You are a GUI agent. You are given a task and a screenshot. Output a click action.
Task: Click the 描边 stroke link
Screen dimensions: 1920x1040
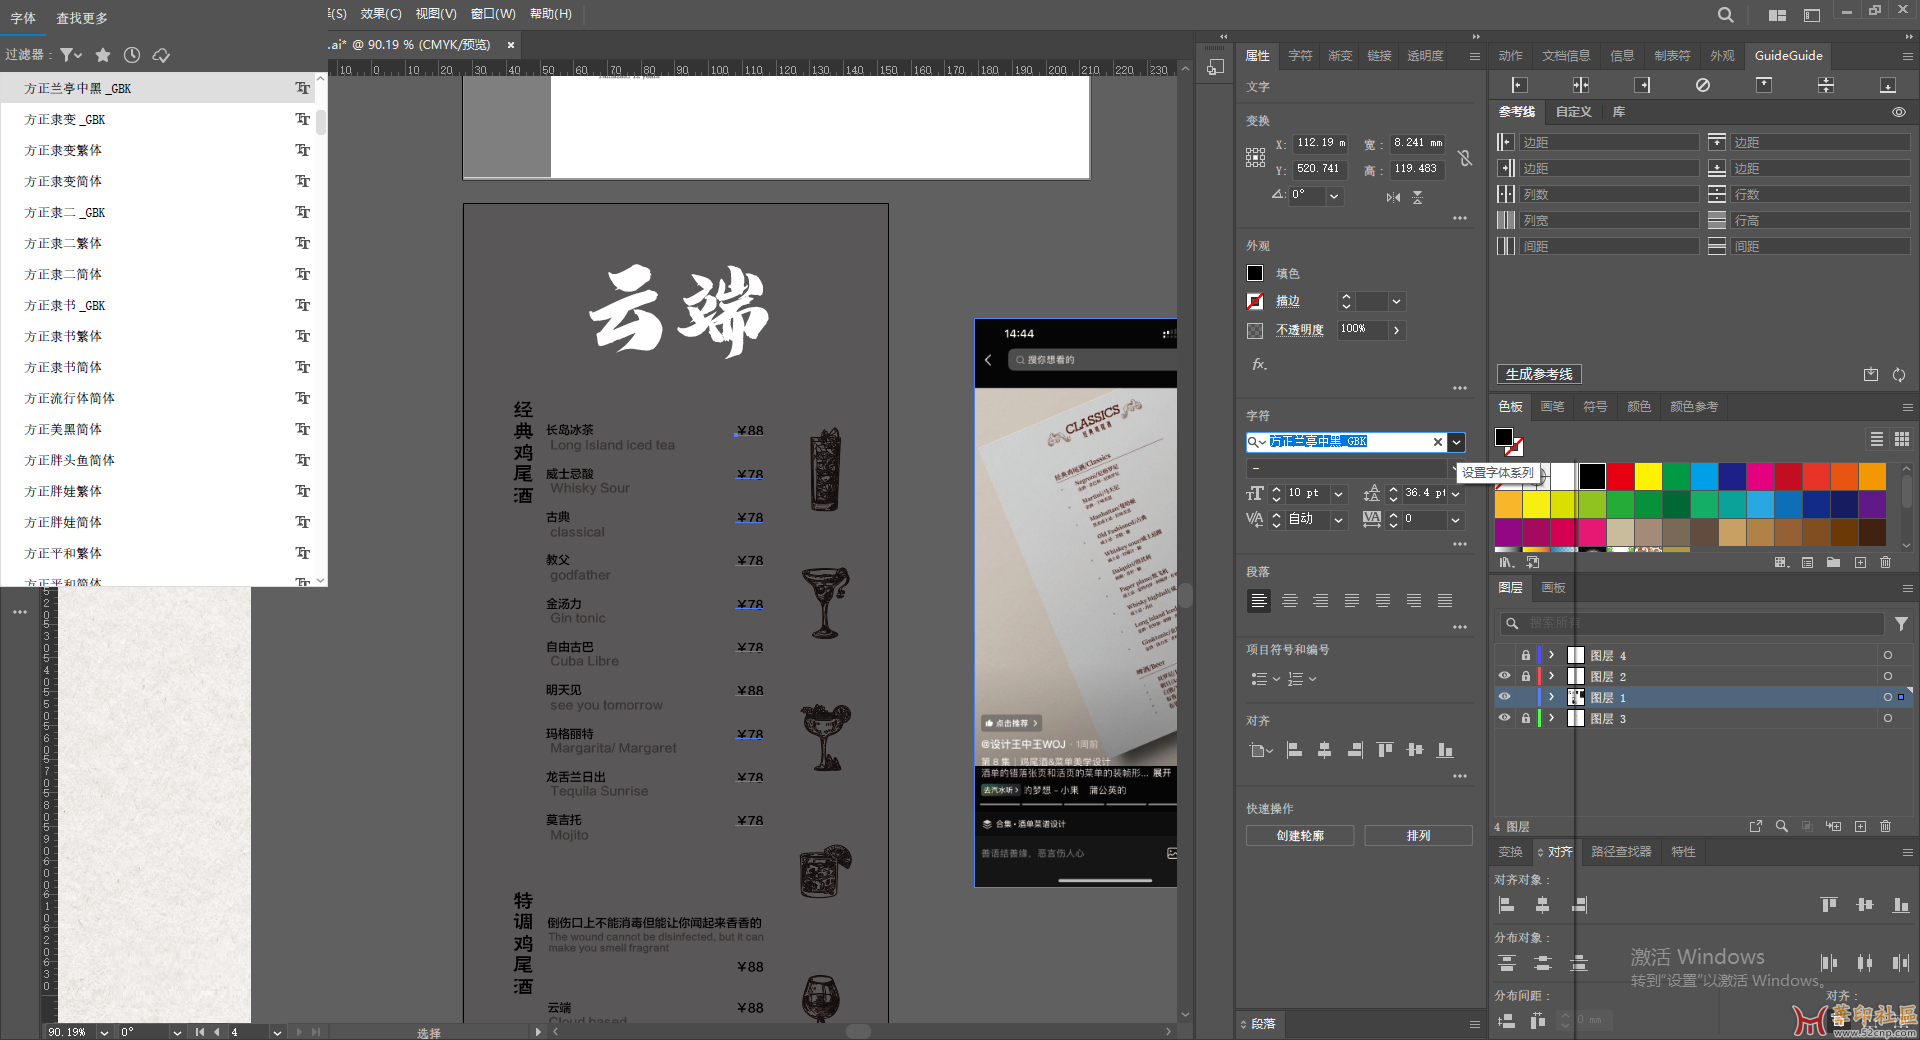[1288, 301]
